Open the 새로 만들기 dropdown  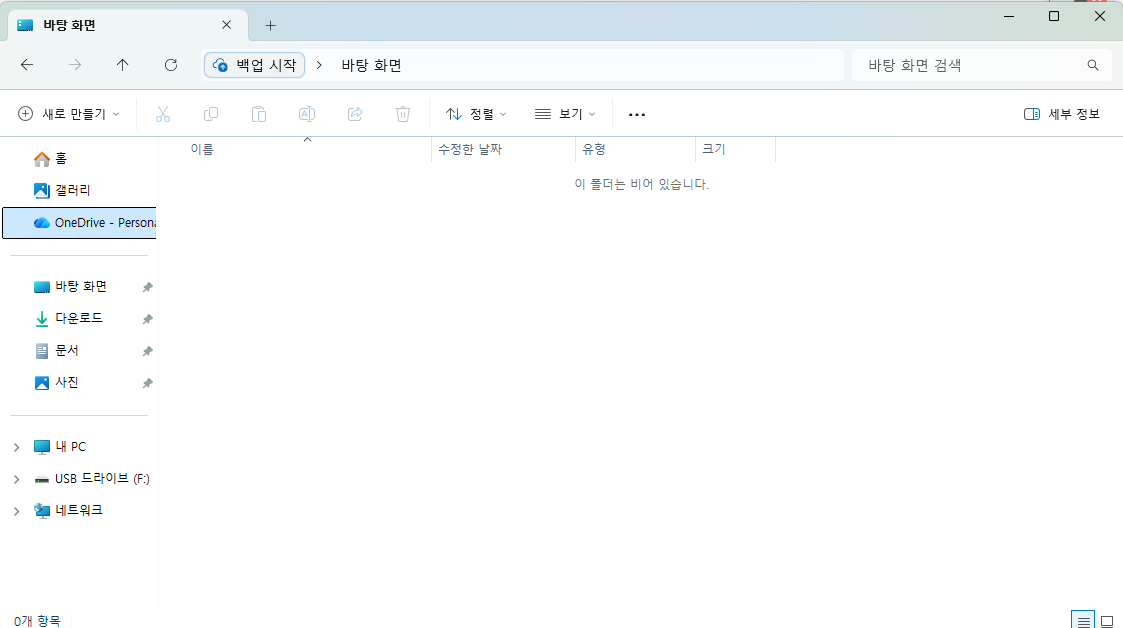point(69,114)
